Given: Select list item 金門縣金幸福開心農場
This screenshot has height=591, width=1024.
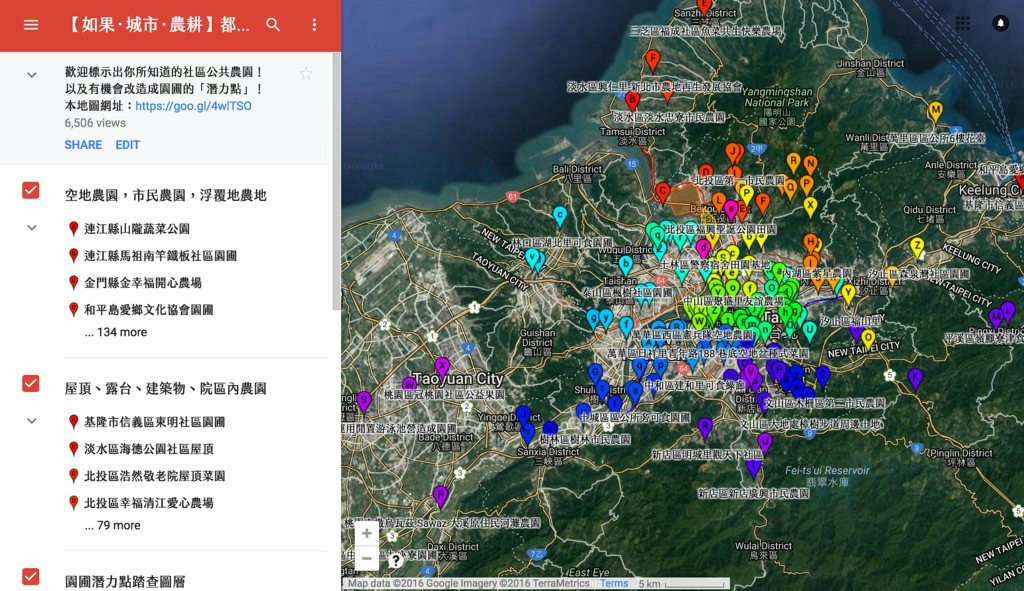Looking at the screenshot, I should pos(142,283).
